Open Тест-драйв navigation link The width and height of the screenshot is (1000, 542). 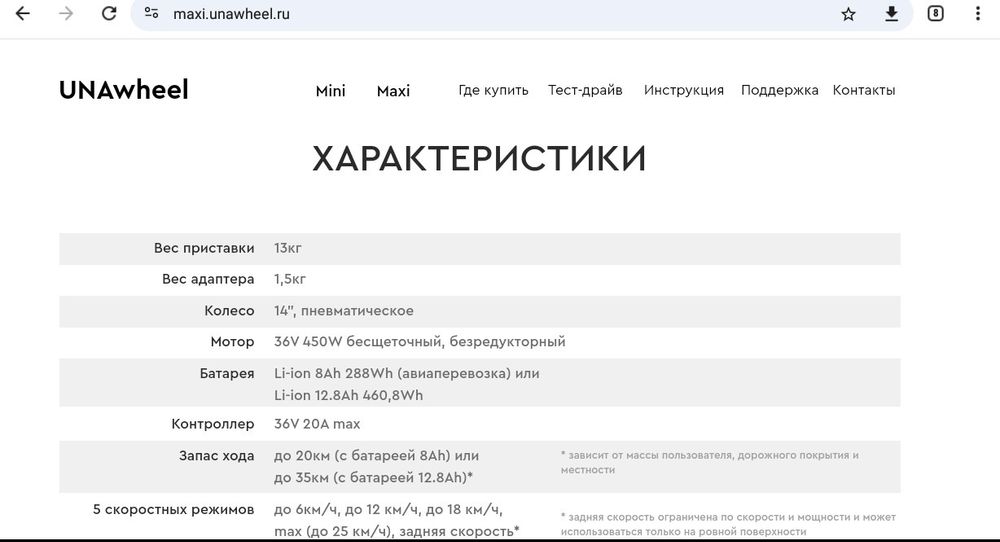tap(585, 91)
